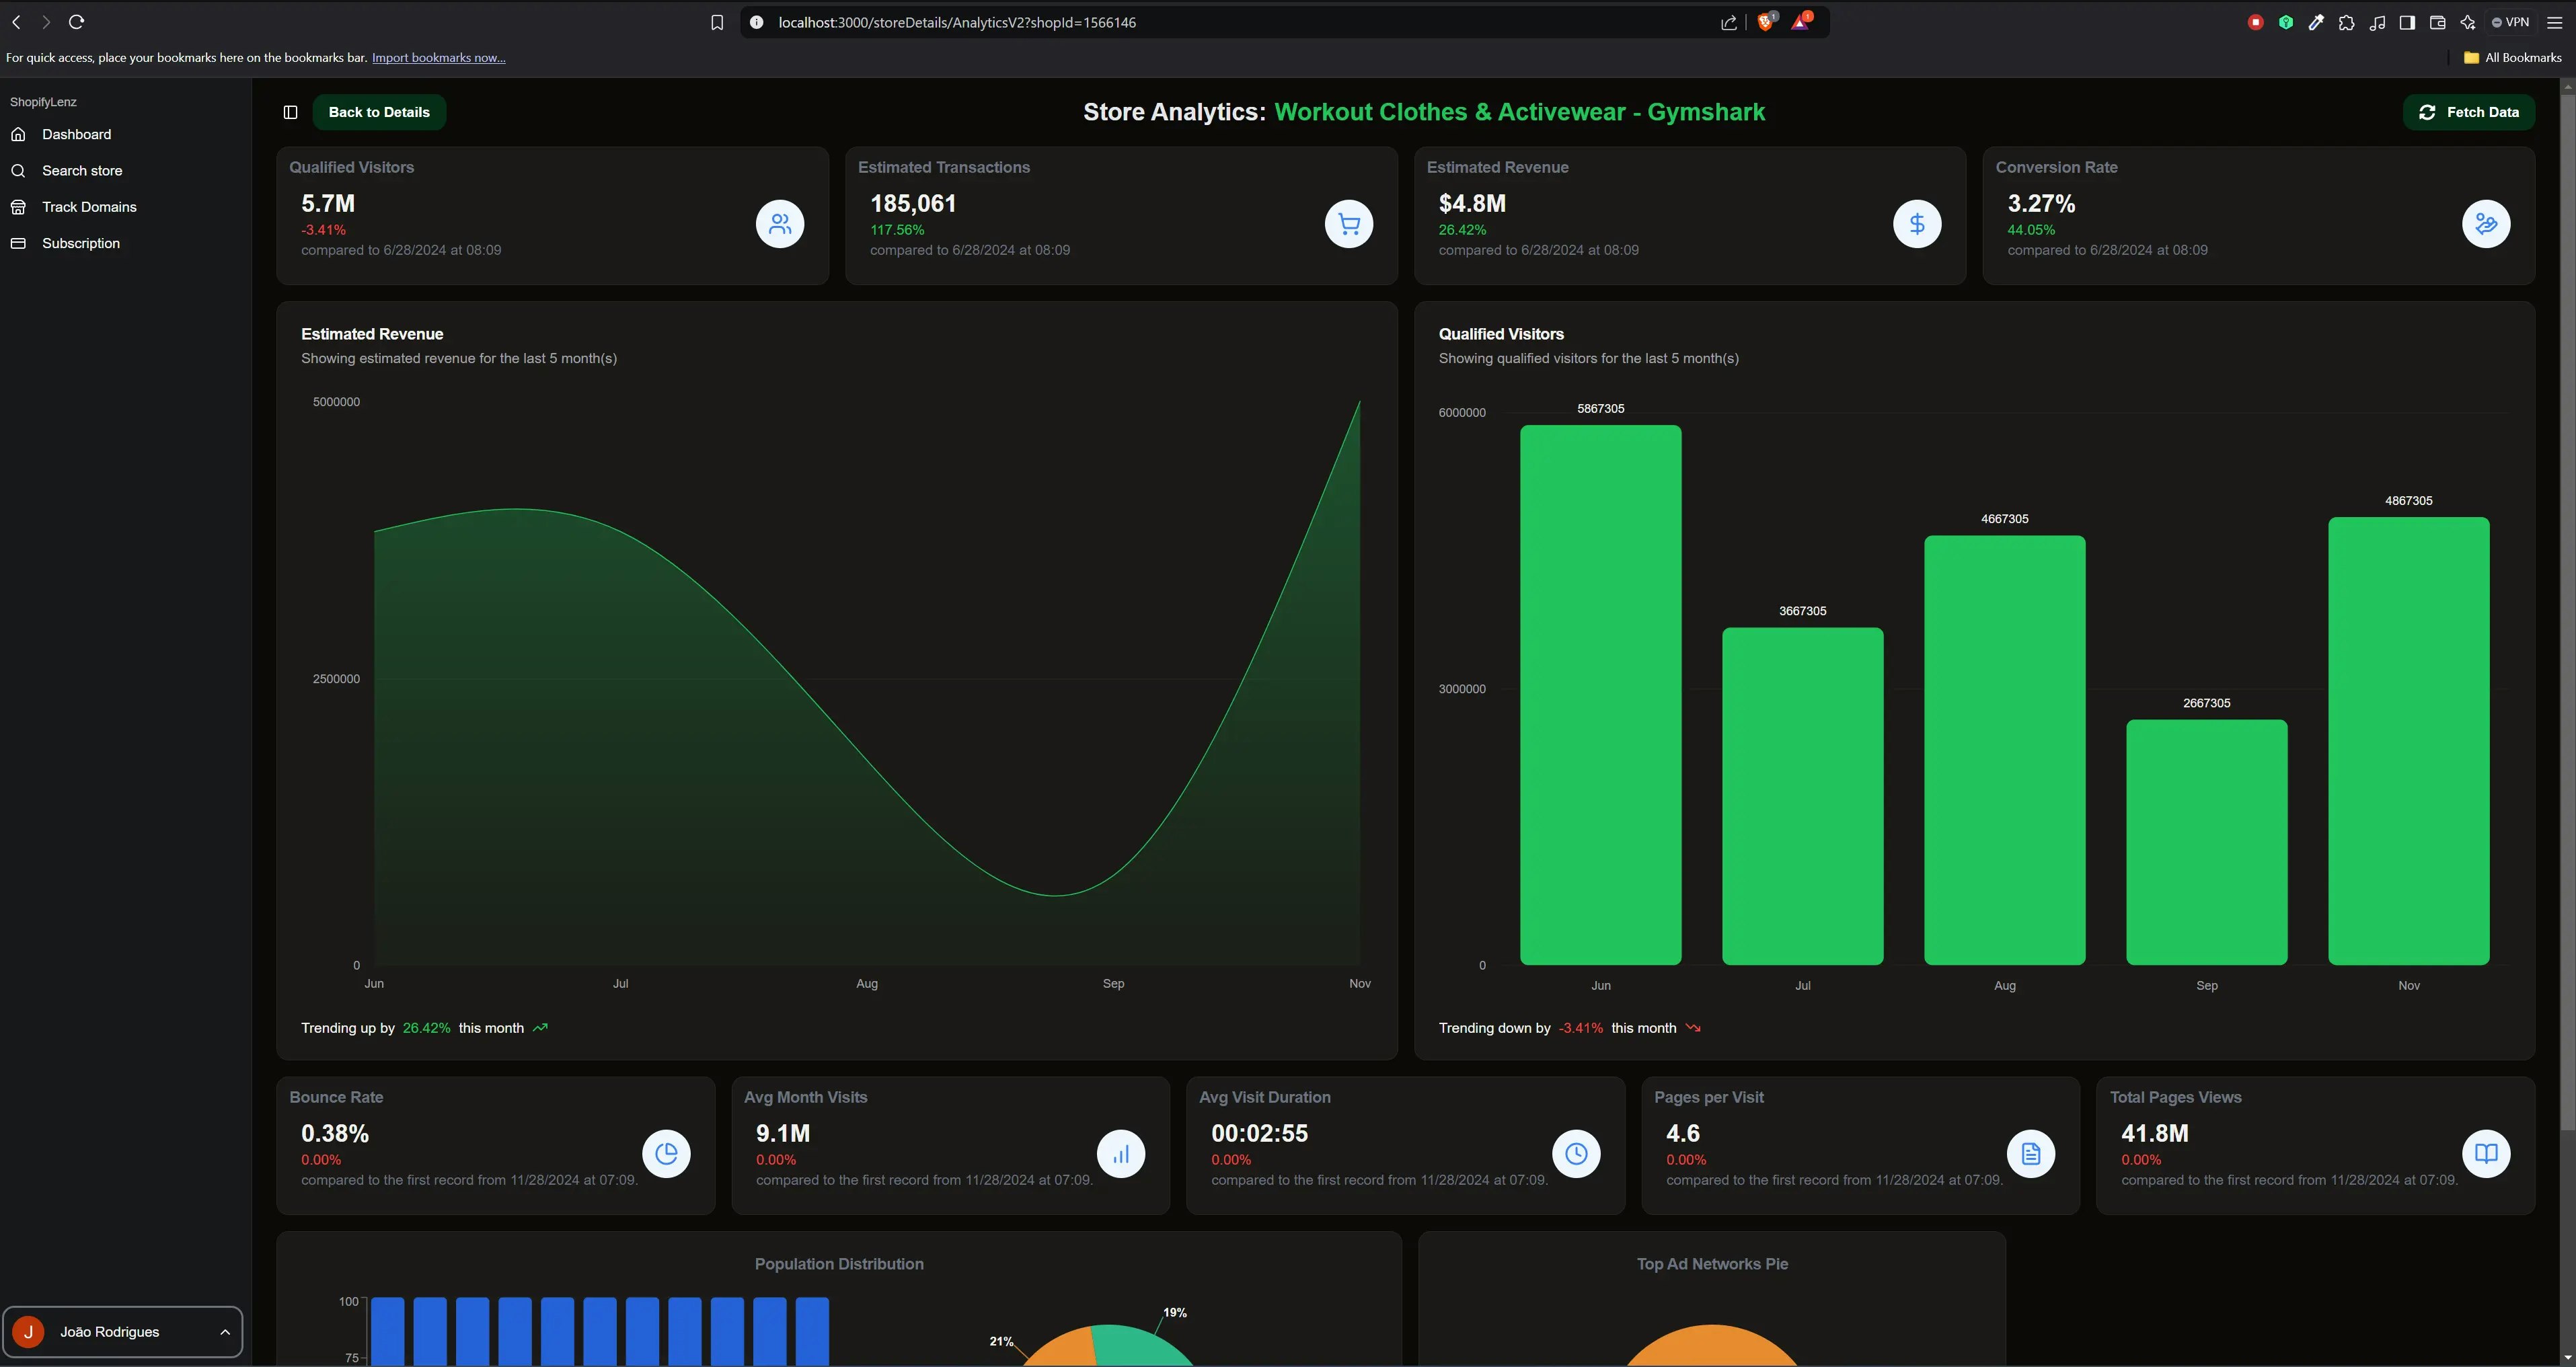2576x1367 pixels.
Task: Click the Top Ad Networks Pie title
Action: [x=1712, y=1264]
